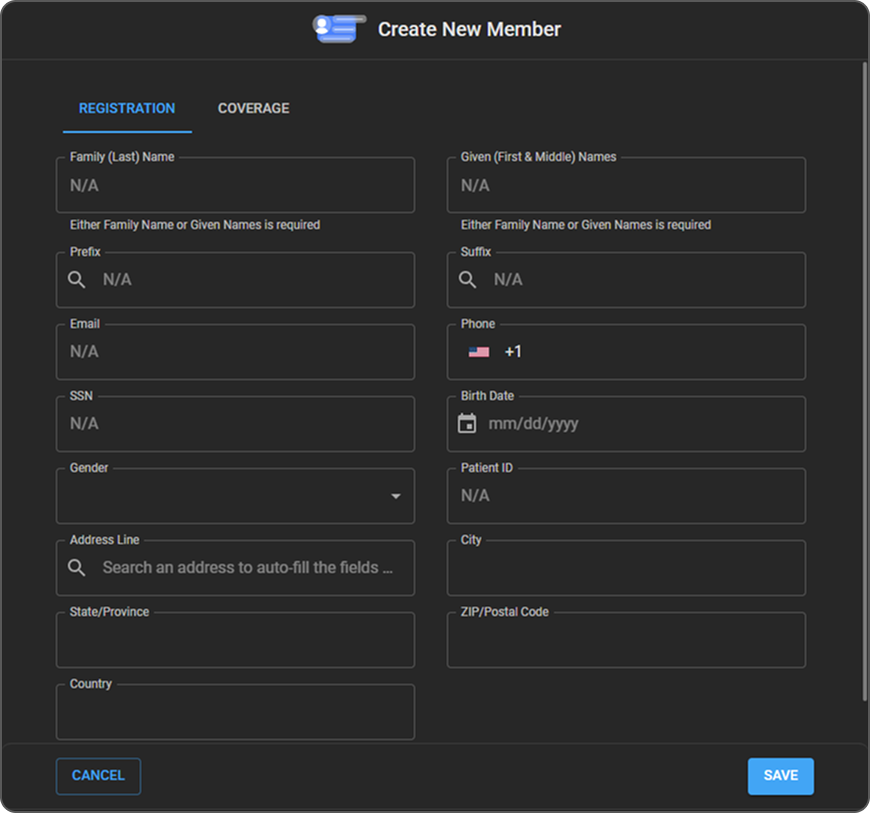870x813 pixels.
Task: Click the dialog's vertical scrollbar
Action: pyautogui.click(x=864, y=381)
